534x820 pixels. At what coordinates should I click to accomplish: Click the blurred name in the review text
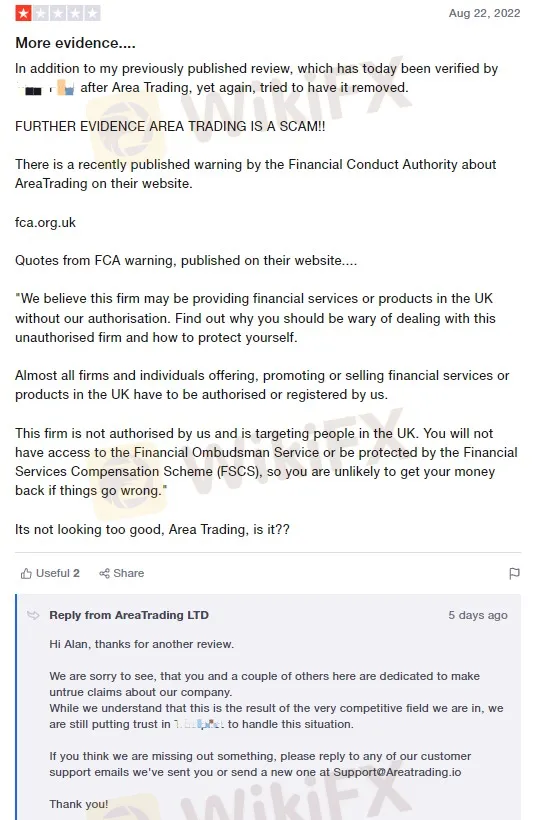coord(46,88)
